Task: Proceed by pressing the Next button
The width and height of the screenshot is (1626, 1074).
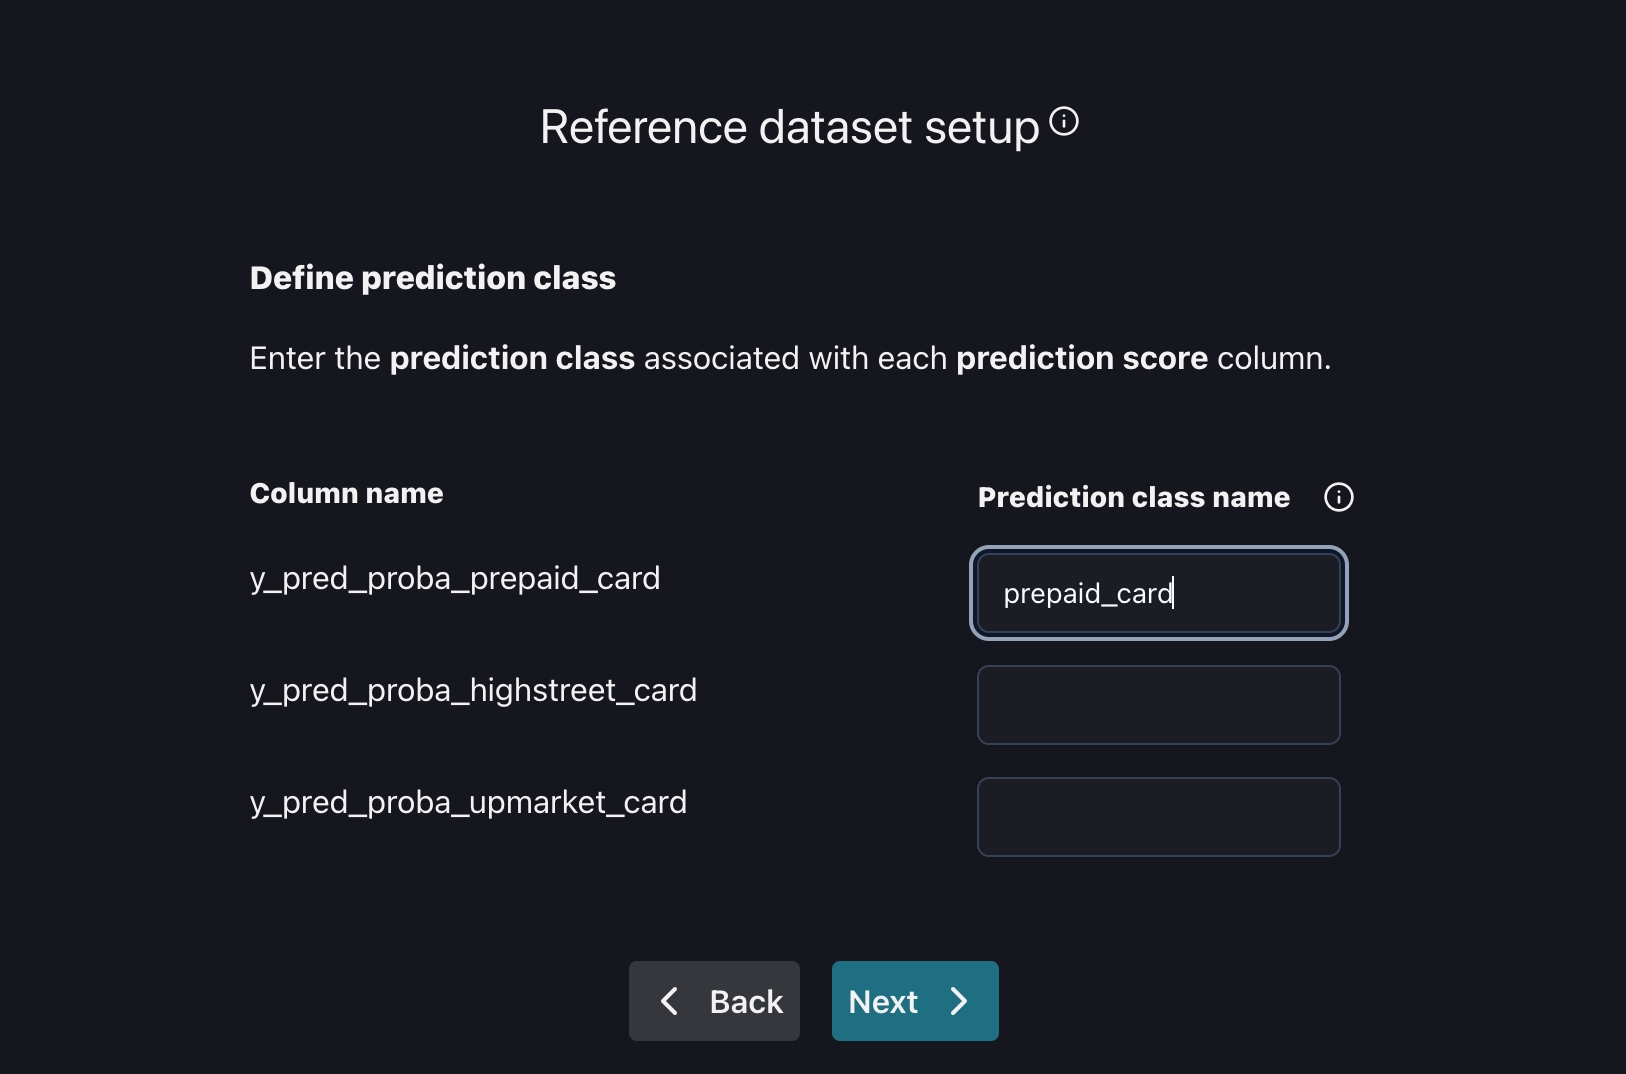Action: point(914,1001)
